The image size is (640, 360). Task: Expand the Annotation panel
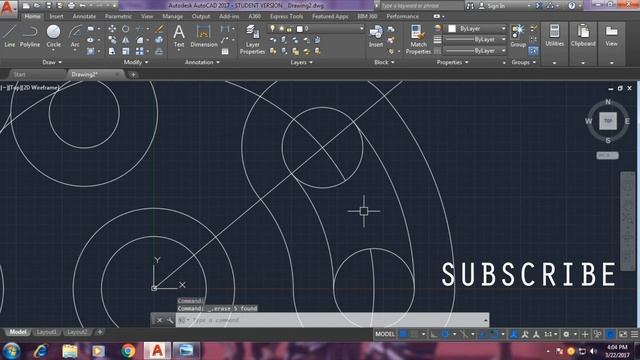click(x=202, y=62)
